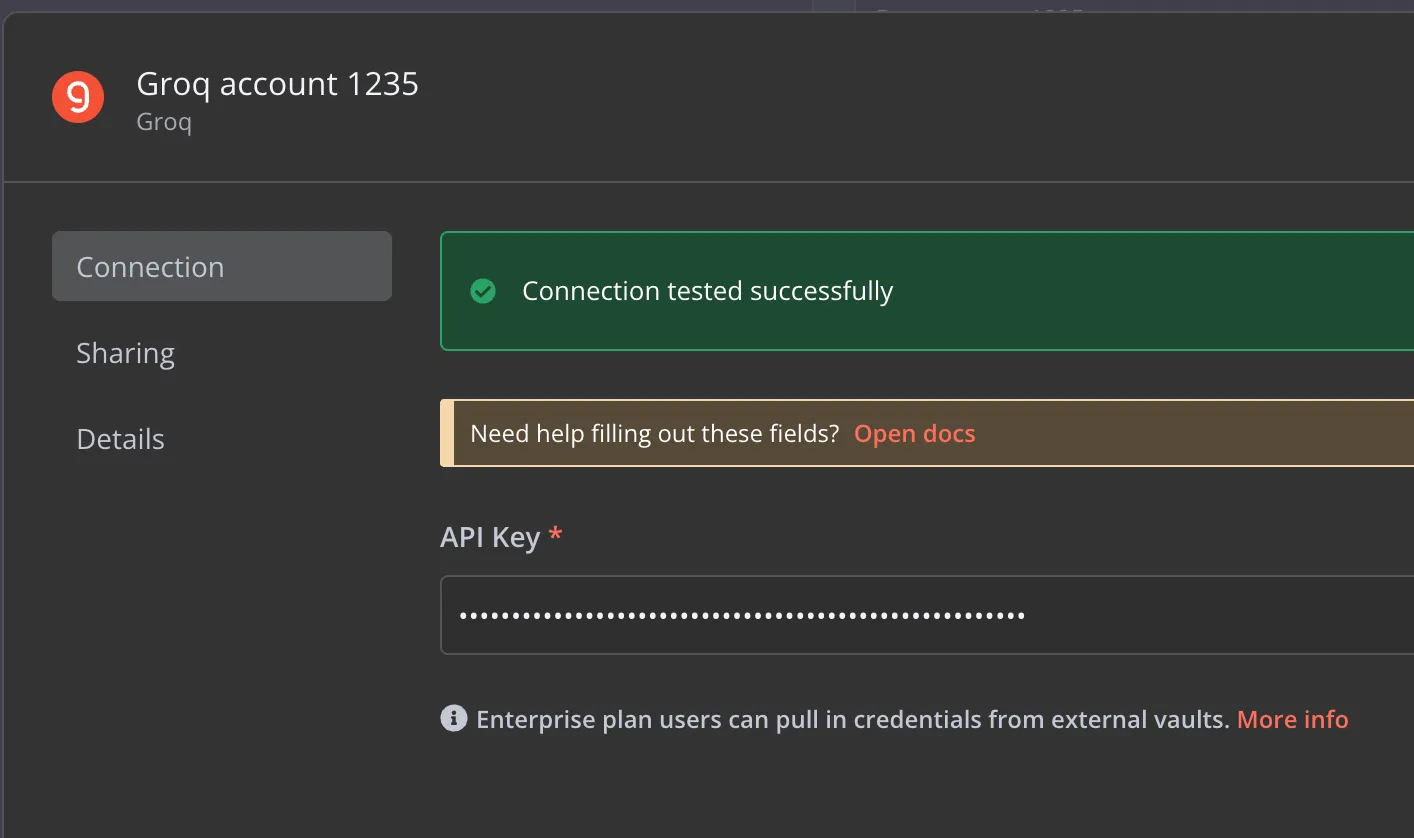Click the API Key field label
This screenshot has width=1414, height=838.
(501, 537)
